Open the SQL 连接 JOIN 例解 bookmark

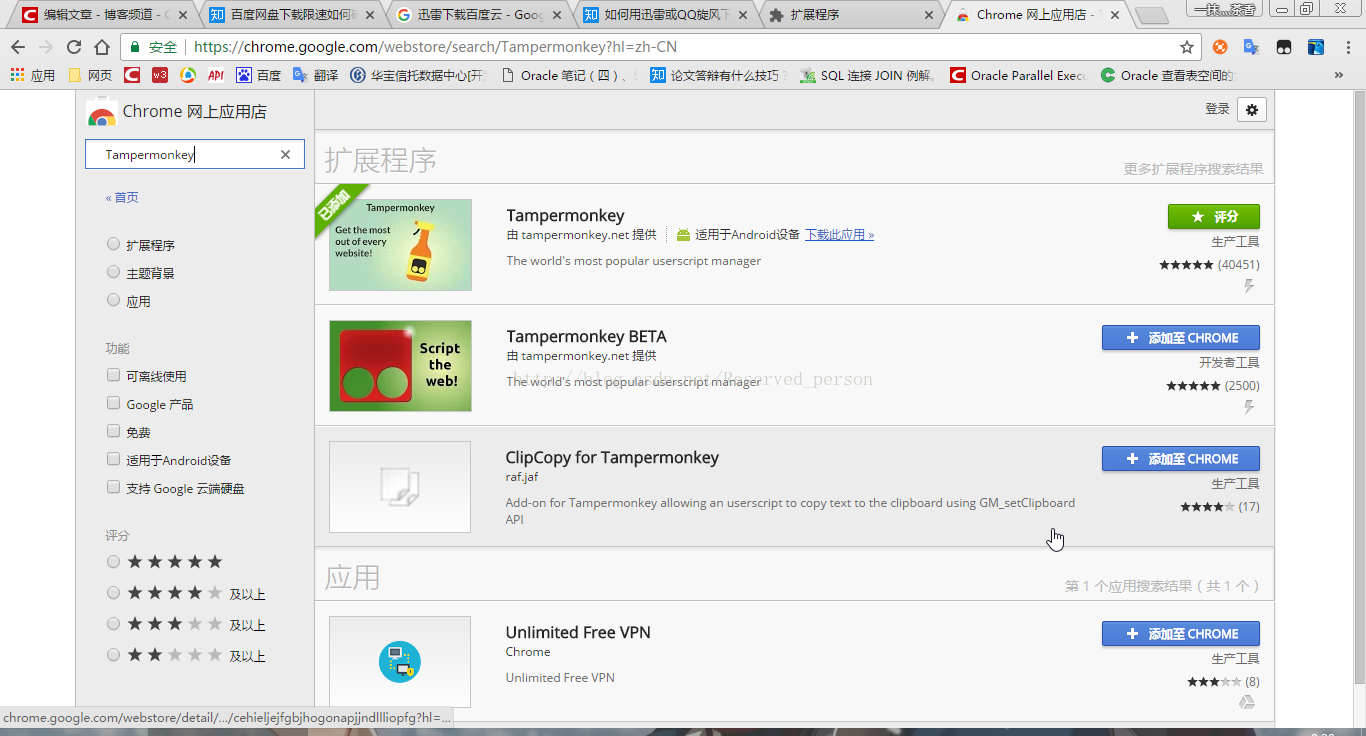click(x=868, y=75)
